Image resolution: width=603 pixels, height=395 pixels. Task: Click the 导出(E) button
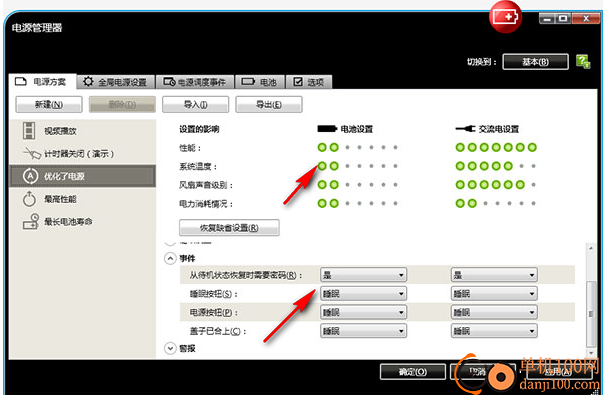pyautogui.click(x=269, y=104)
